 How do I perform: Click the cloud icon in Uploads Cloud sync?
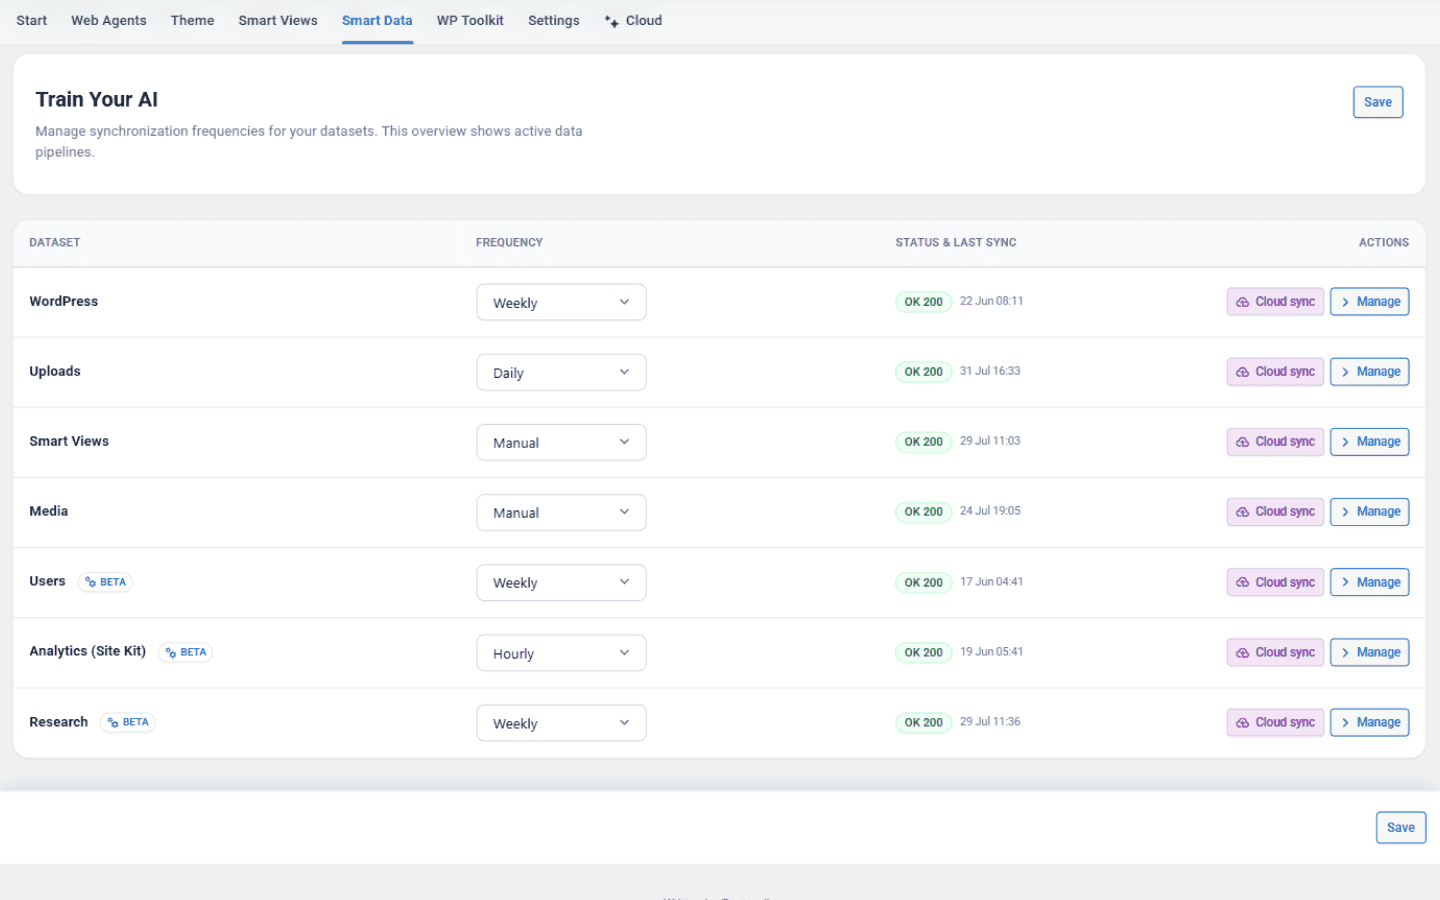coord(1242,372)
